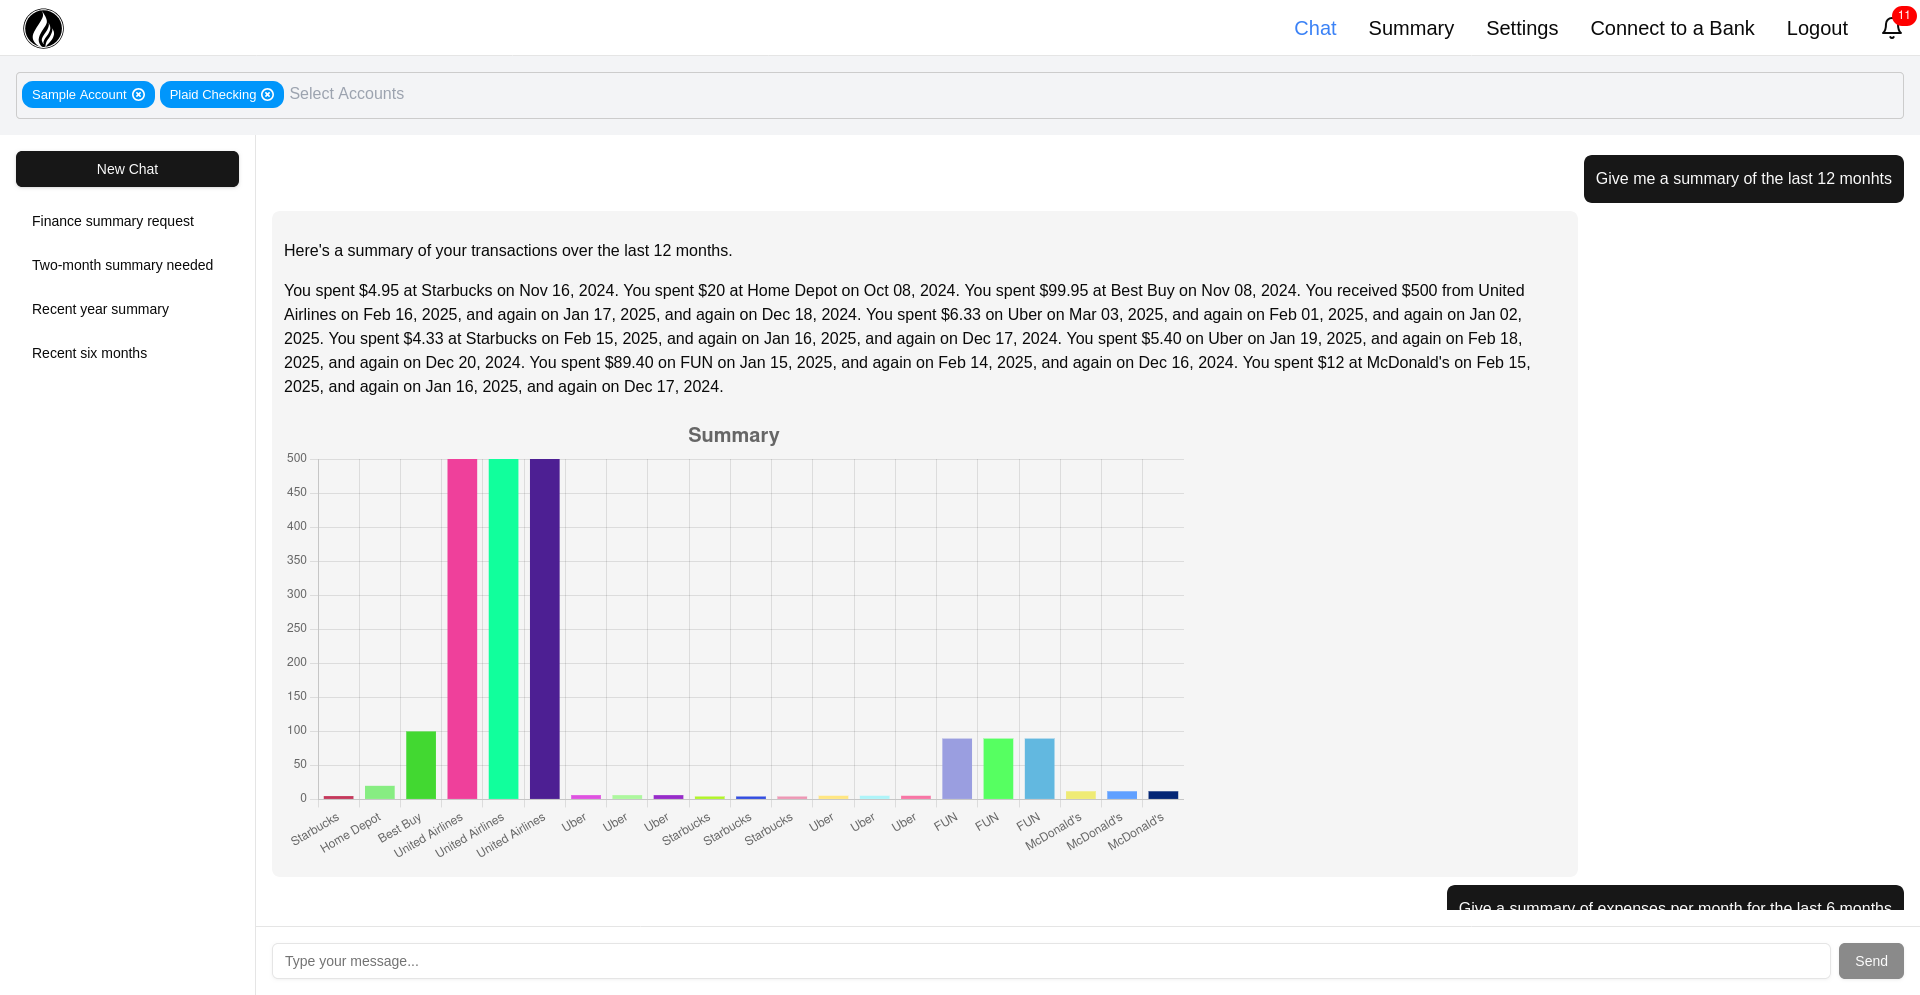The height and width of the screenshot is (995, 1920).
Task: Start a New Chat
Action: point(127,169)
